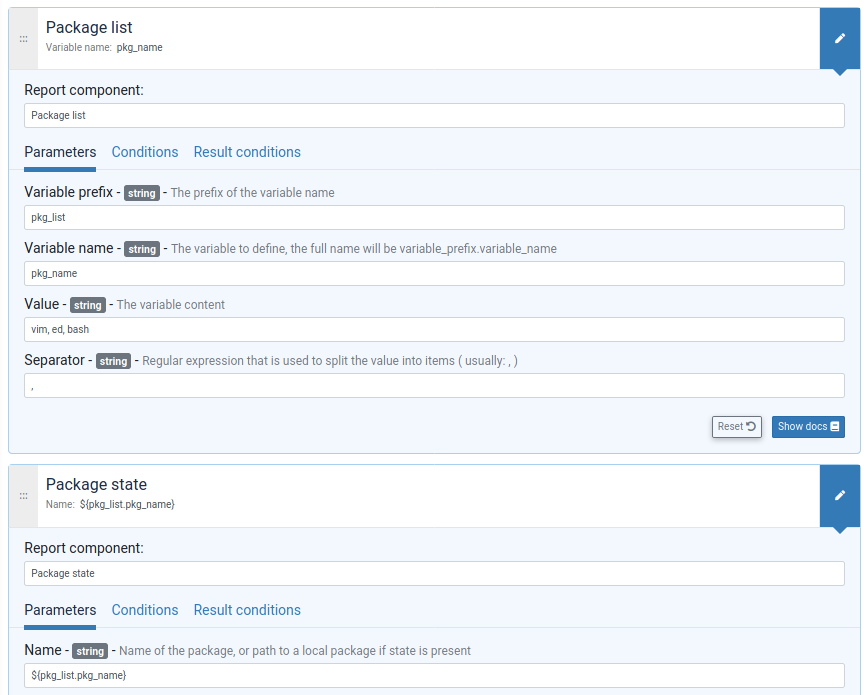Click the Report component field of Package state
The height and width of the screenshot is (695, 867).
tap(434, 573)
